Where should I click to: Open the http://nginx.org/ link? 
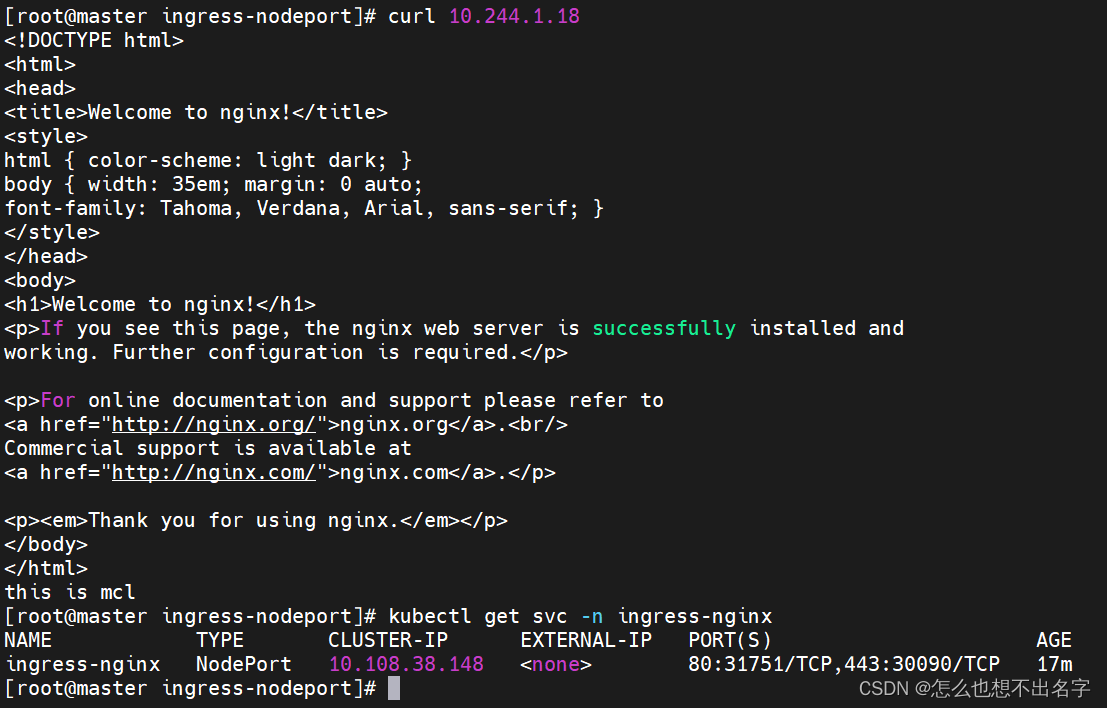(214, 424)
